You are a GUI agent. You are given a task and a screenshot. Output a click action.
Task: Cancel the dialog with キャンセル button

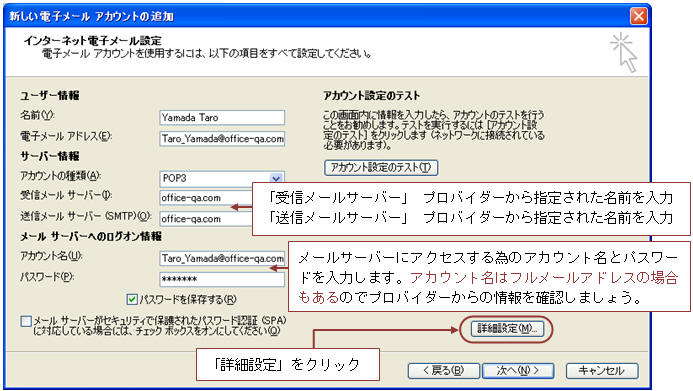coord(602,370)
